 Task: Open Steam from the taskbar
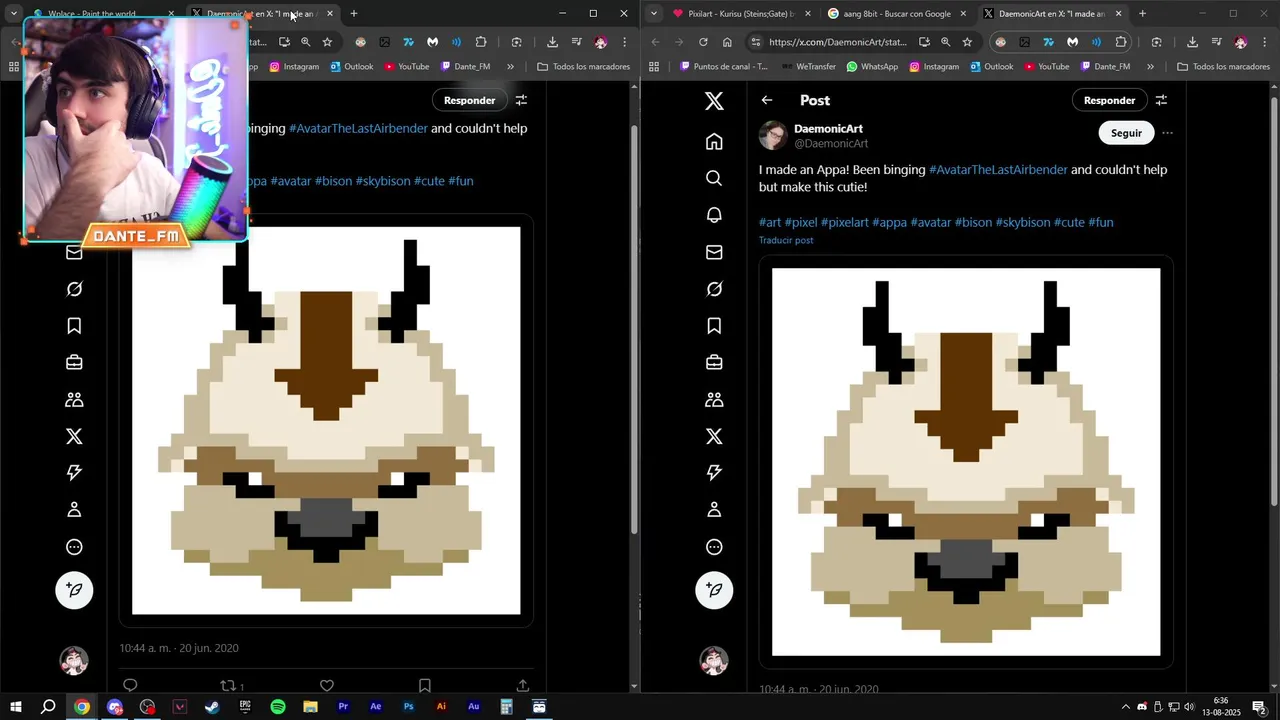pyautogui.click(x=212, y=707)
